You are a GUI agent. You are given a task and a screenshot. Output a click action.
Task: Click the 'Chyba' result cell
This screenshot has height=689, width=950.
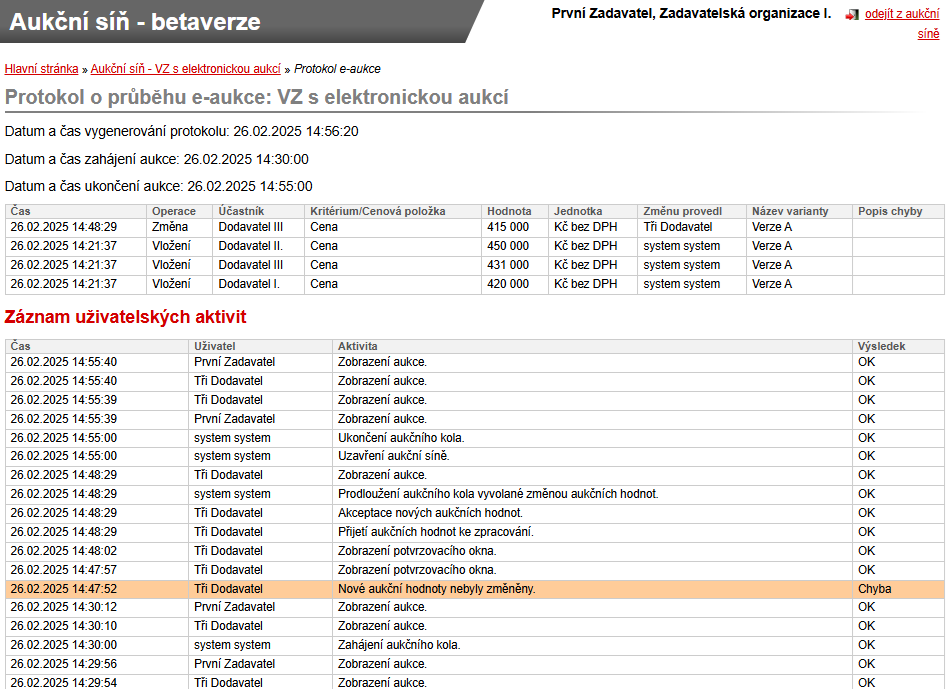click(x=874, y=589)
